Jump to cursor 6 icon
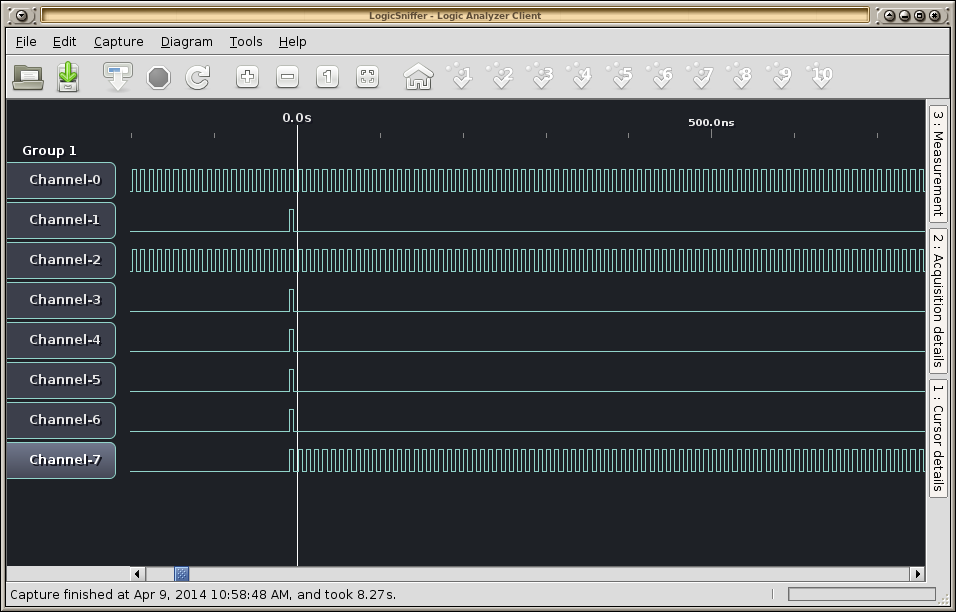 click(661, 76)
